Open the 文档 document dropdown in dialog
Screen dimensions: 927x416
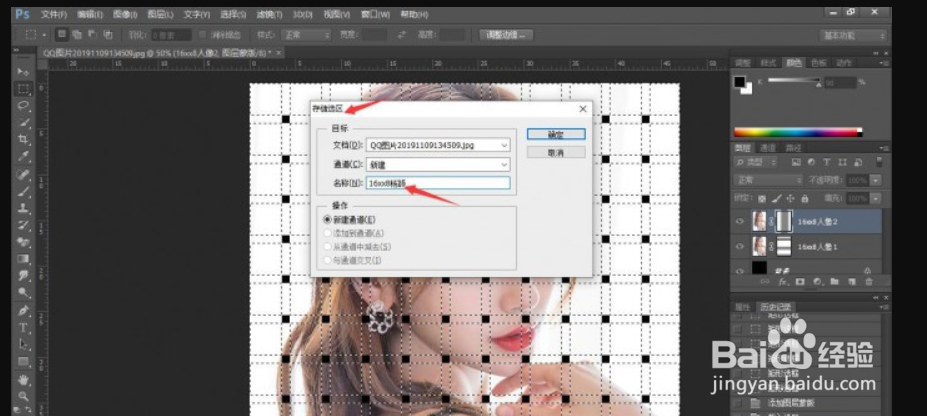(438, 145)
